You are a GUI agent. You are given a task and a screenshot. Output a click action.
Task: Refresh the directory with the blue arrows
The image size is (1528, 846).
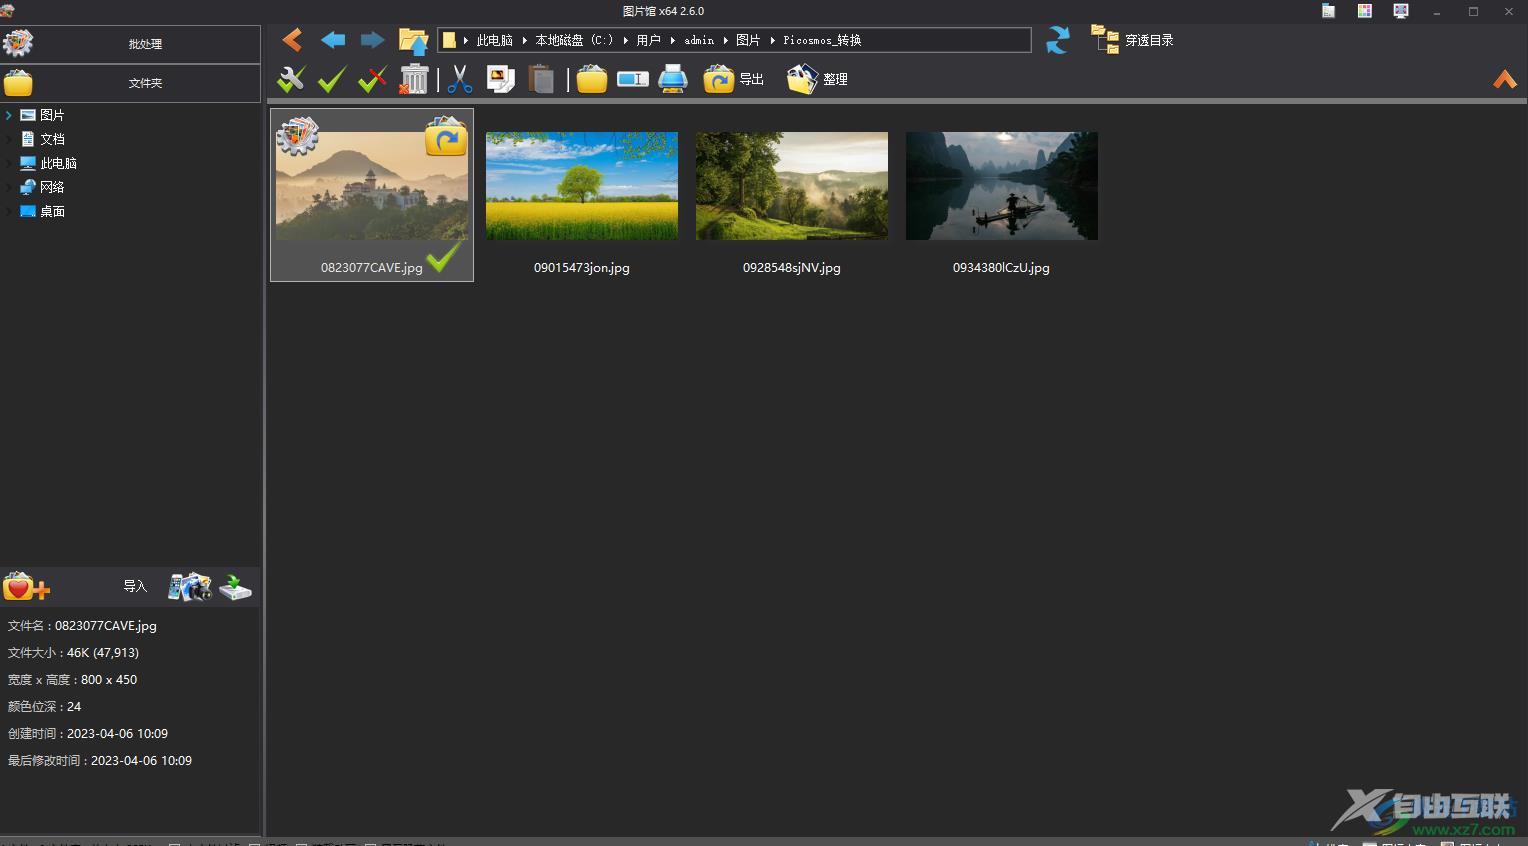coord(1057,40)
